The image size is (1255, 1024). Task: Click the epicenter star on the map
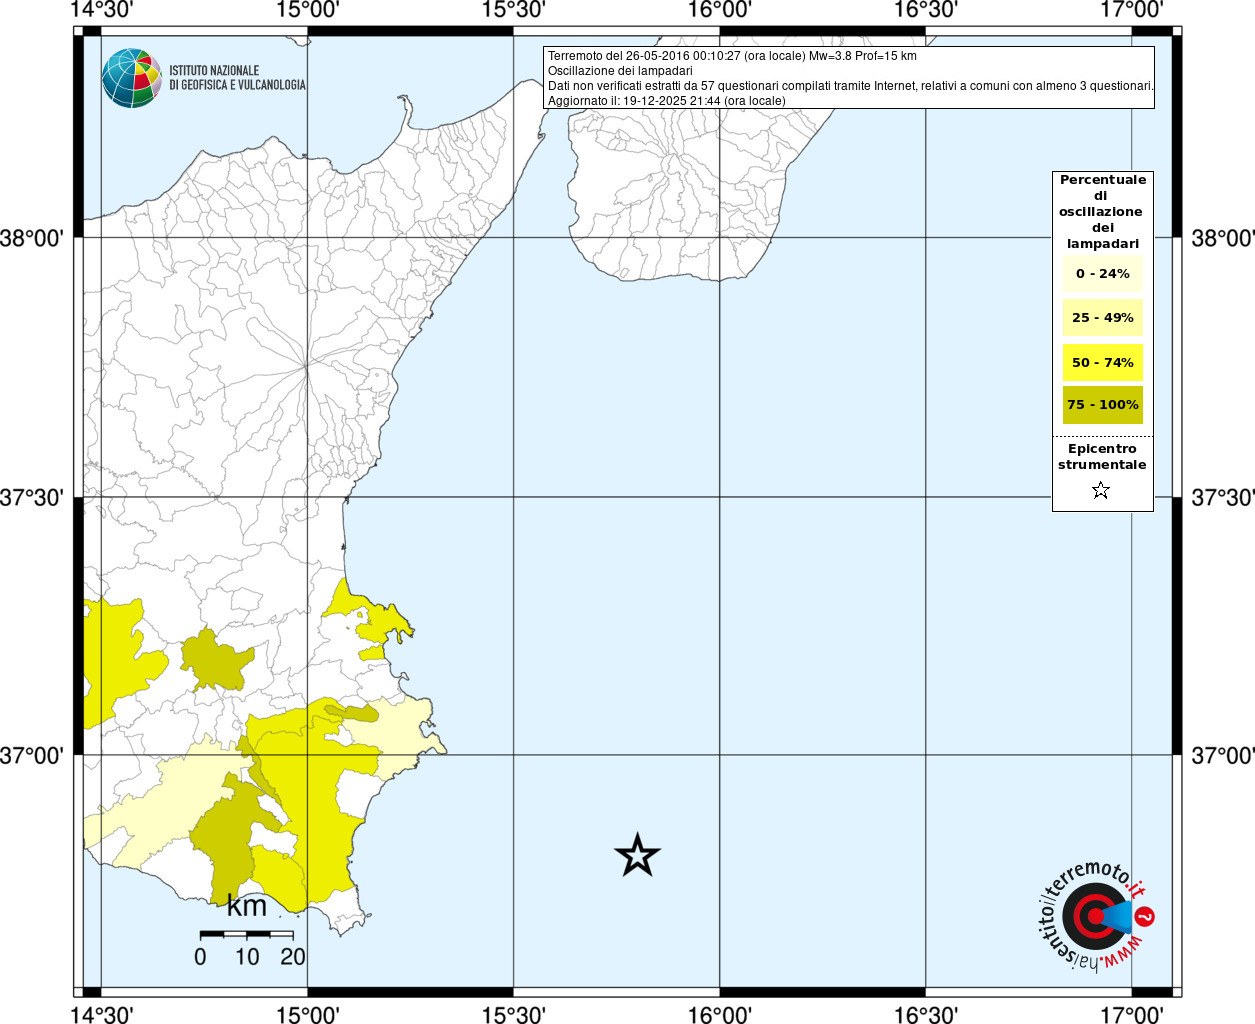(637, 856)
